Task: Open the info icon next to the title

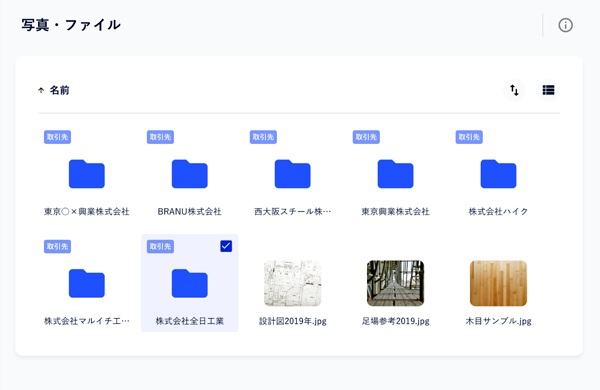Action: pyautogui.click(x=565, y=25)
